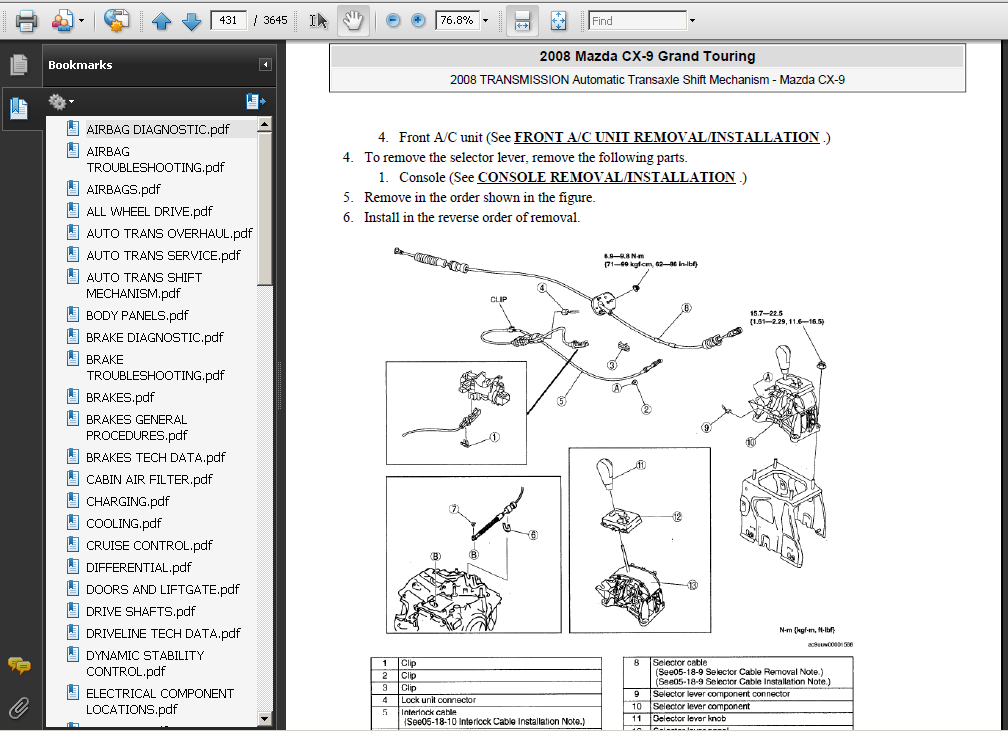Screen dimensions: 1008x732
Task: Open the COOLING.pdf bookmark
Action: (x=123, y=524)
